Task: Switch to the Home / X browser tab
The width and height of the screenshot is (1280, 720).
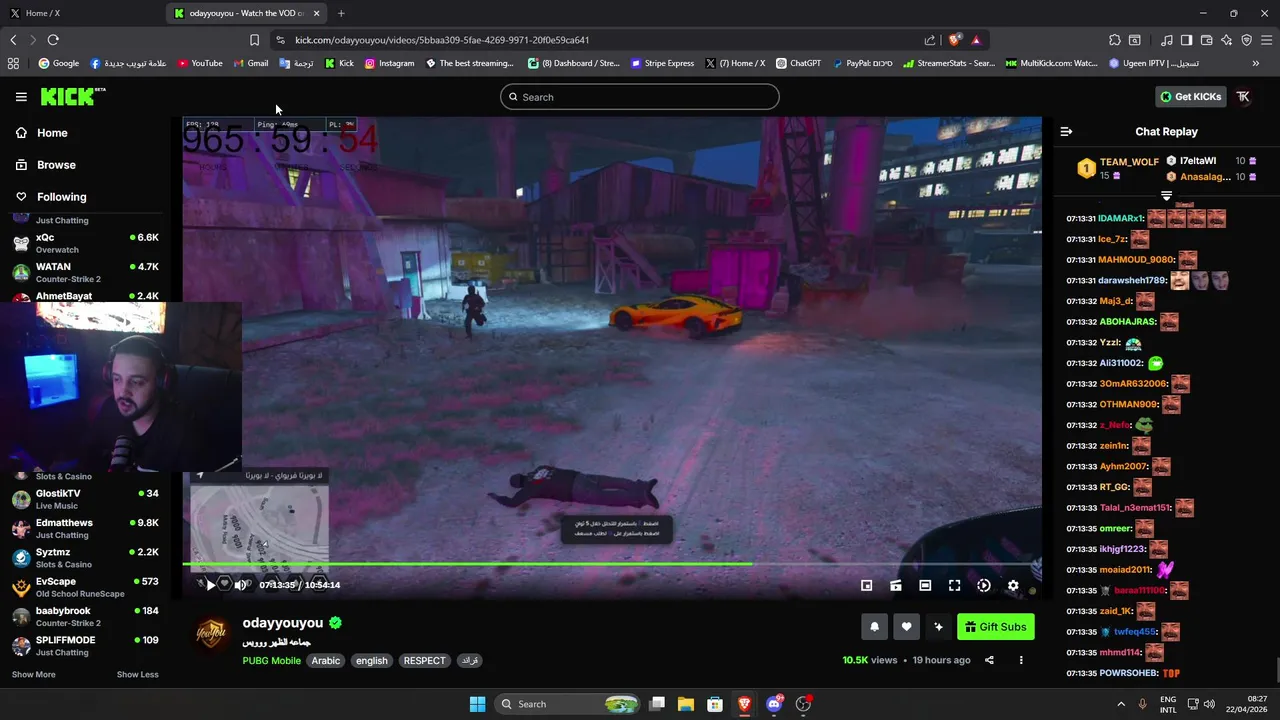Action: [x=80, y=13]
